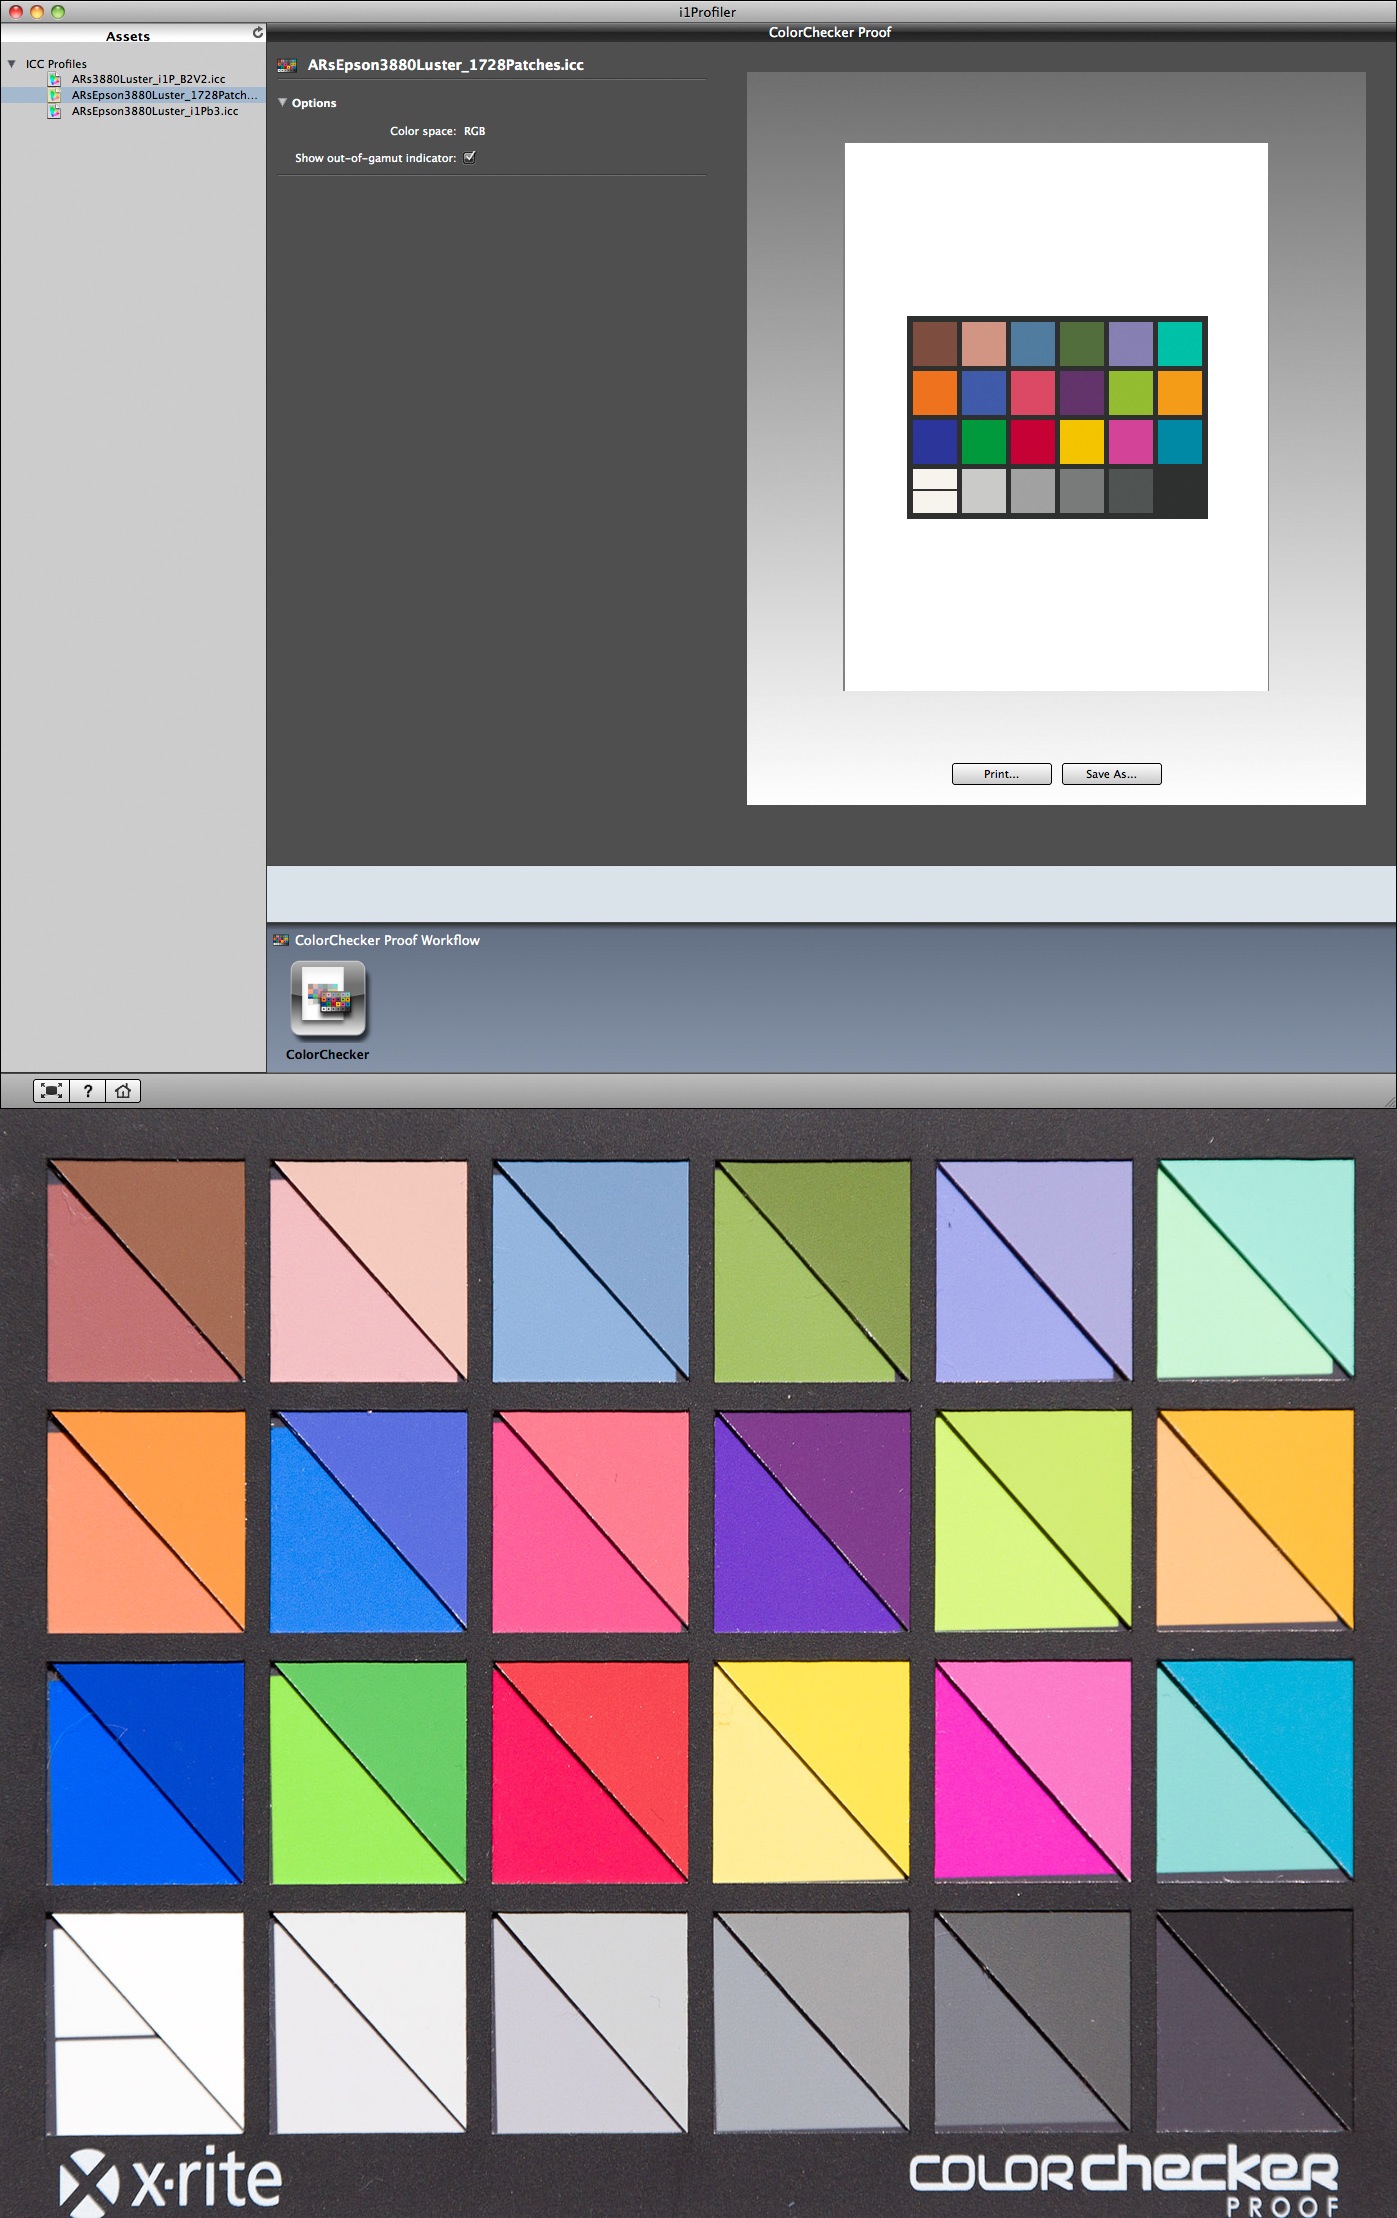Viewport: 1397px width, 2218px height.
Task: Click the Print... button
Action: point(1001,774)
